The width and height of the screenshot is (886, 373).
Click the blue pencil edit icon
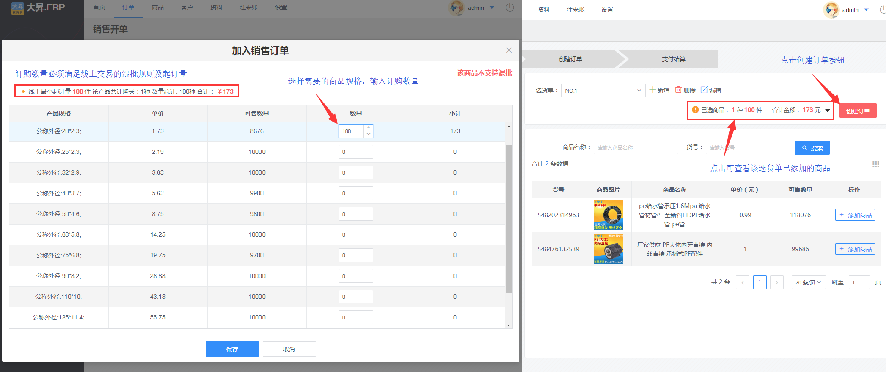click(x=704, y=90)
